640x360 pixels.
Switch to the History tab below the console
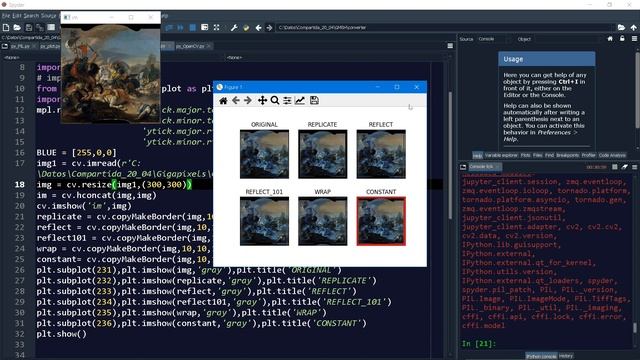click(x=566, y=356)
